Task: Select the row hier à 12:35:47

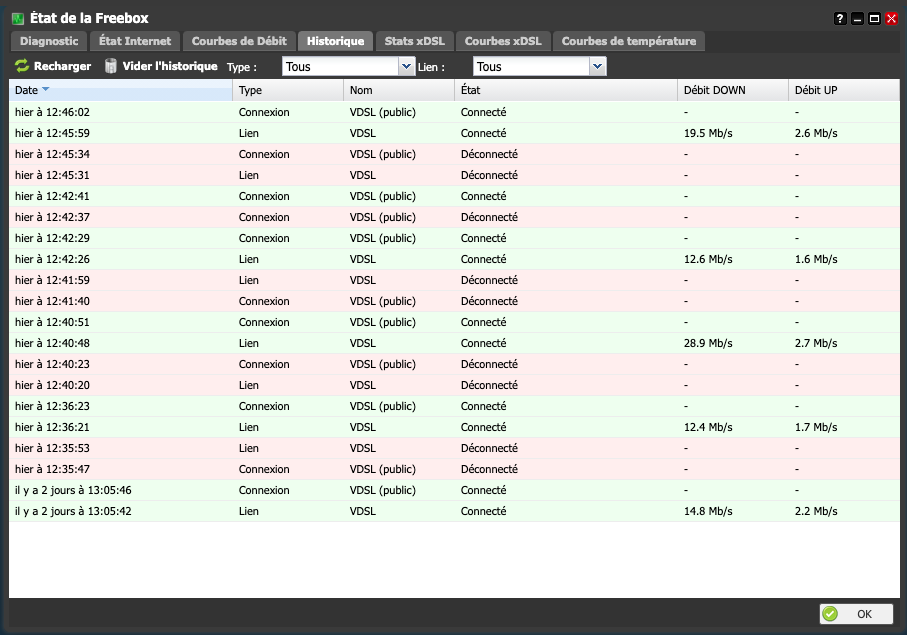Action: click(x=454, y=469)
